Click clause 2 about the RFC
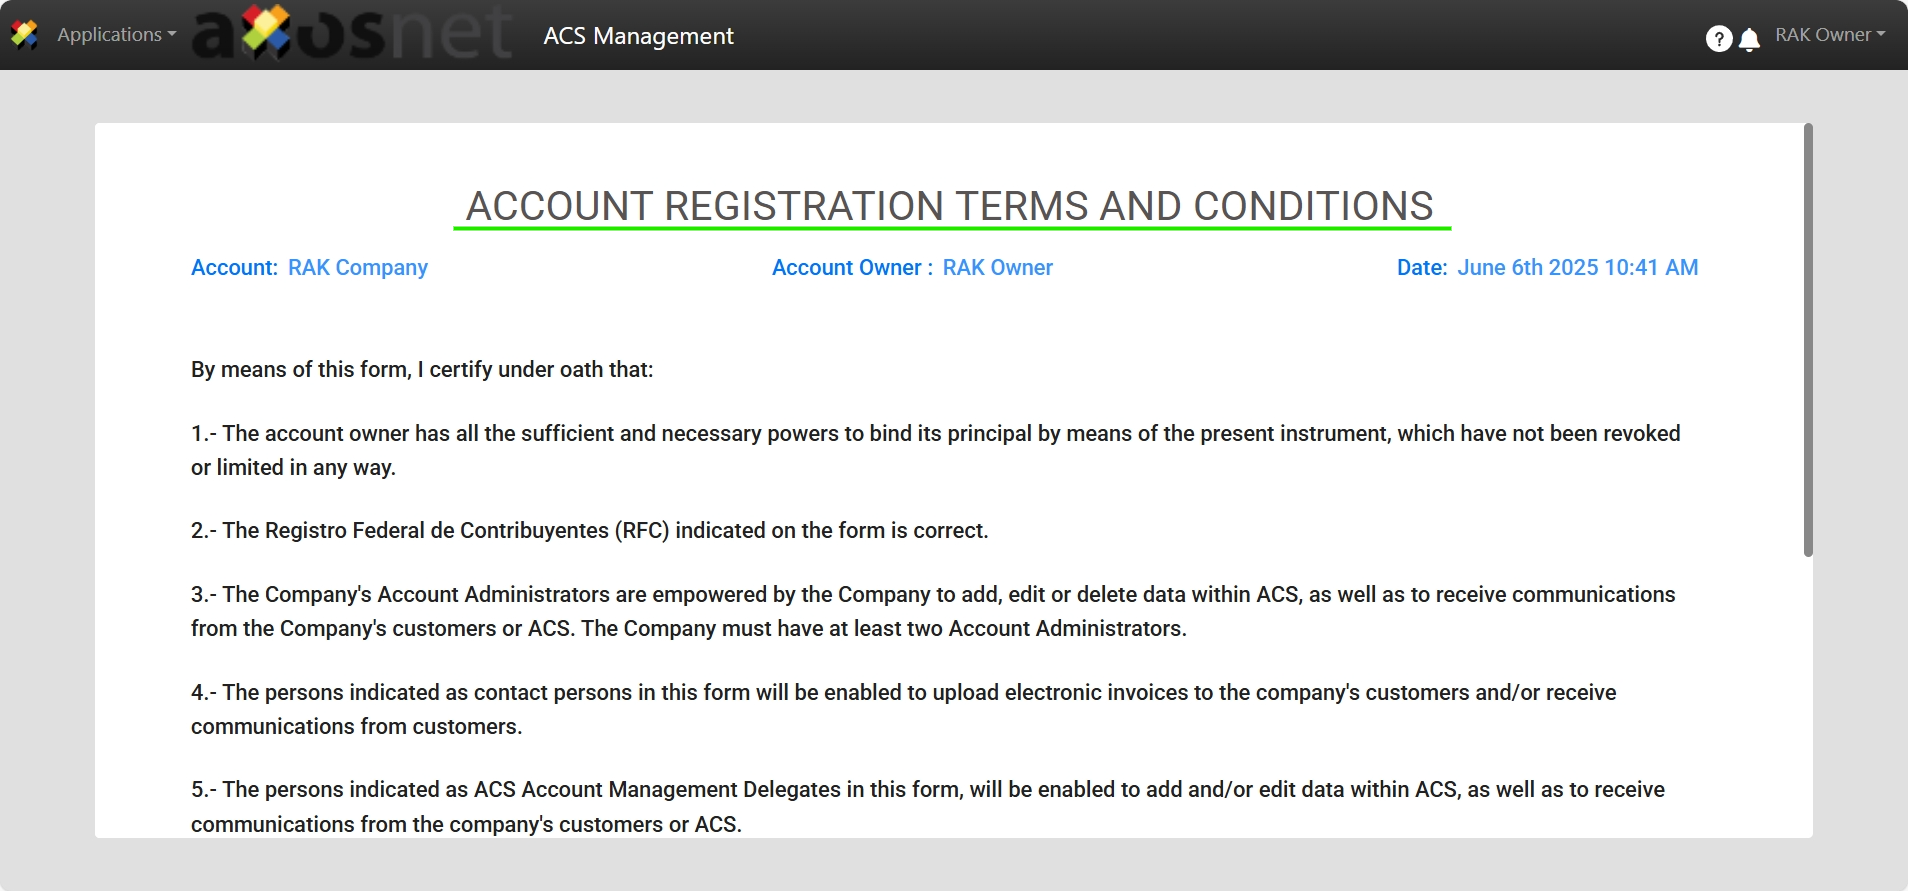The width and height of the screenshot is (1908, 891). pyautogui.click(x=589, y=531)
